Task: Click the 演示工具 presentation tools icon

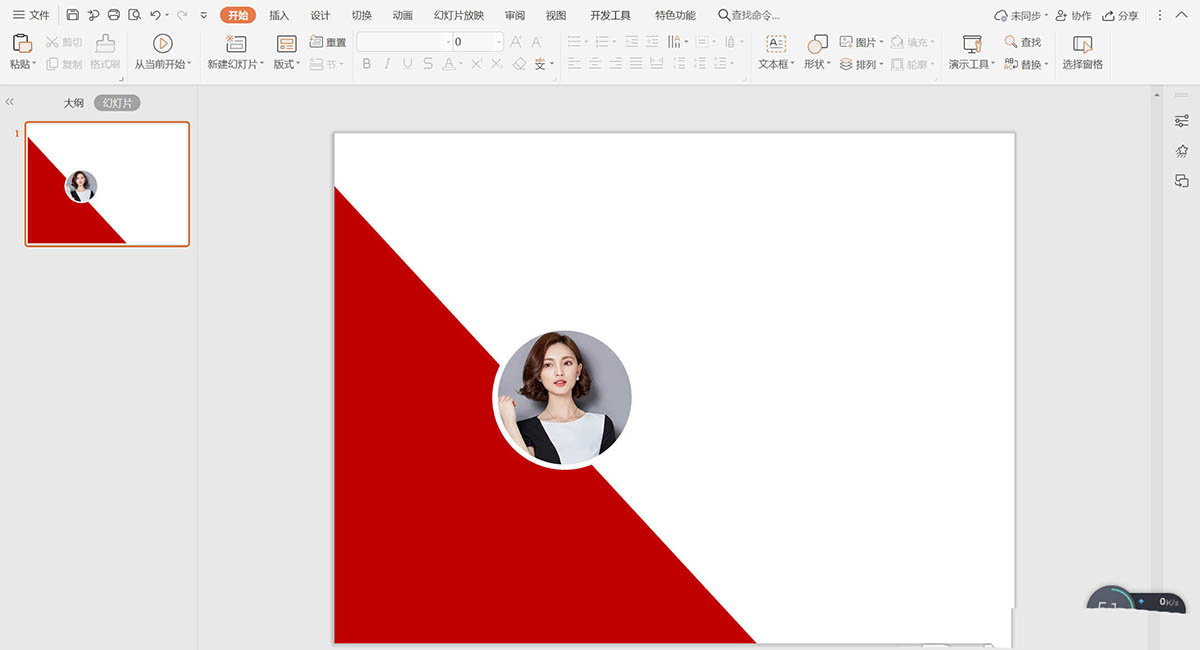Action: (971, 43)
